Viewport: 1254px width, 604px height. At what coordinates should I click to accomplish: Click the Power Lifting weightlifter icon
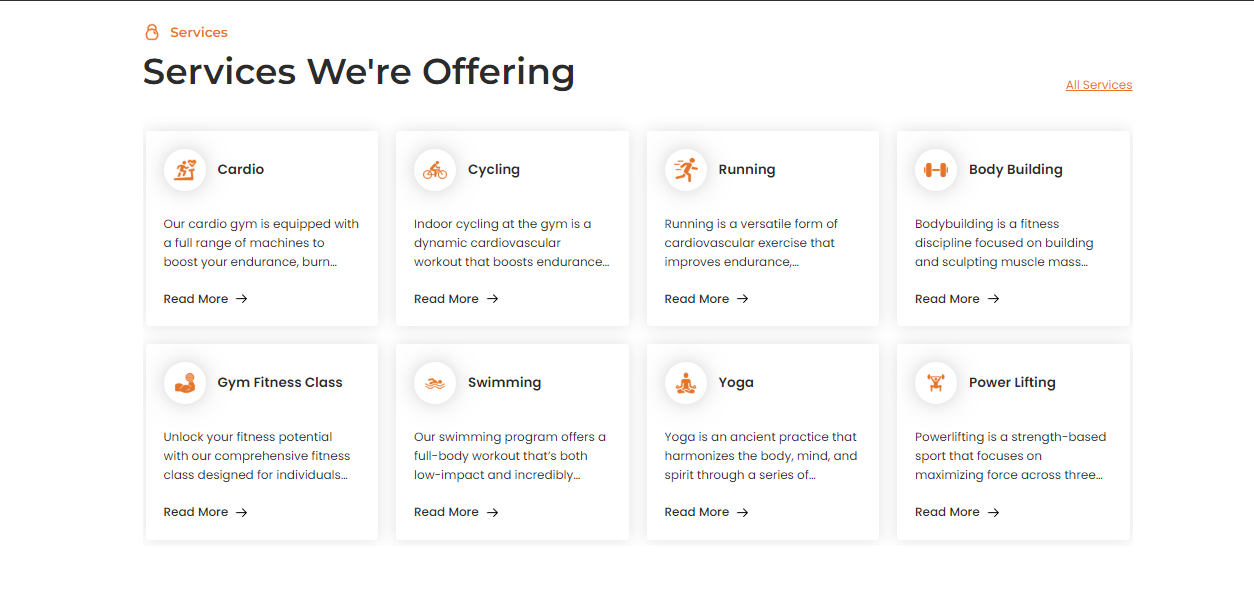936,383
